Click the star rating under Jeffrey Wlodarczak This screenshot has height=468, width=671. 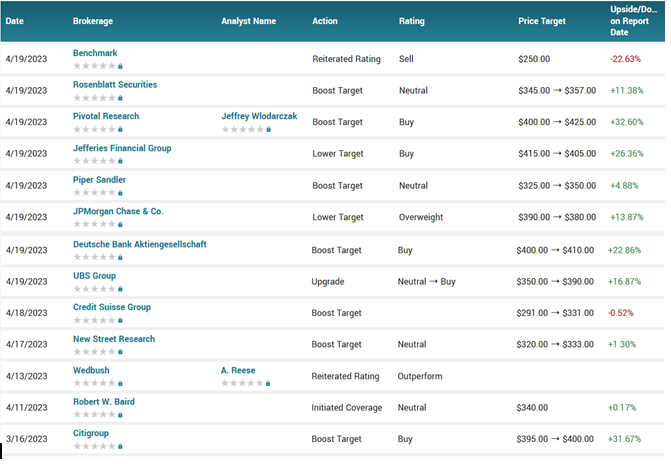pyautogui.click(x=243, y=129)
